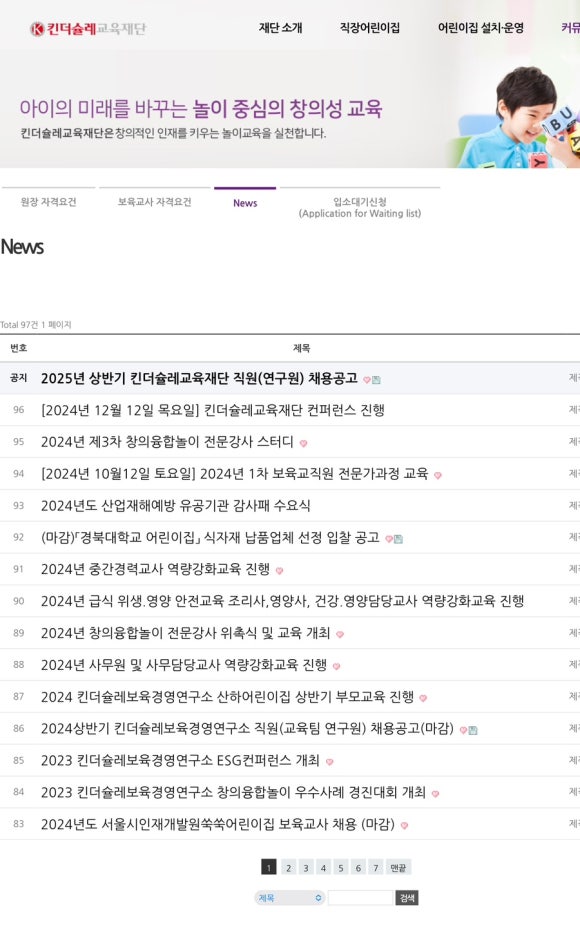Click the file icon on the 경북대학교 입찰 공고 row
580x927 pixels.
pyautogui.click(x=398, y=539)
